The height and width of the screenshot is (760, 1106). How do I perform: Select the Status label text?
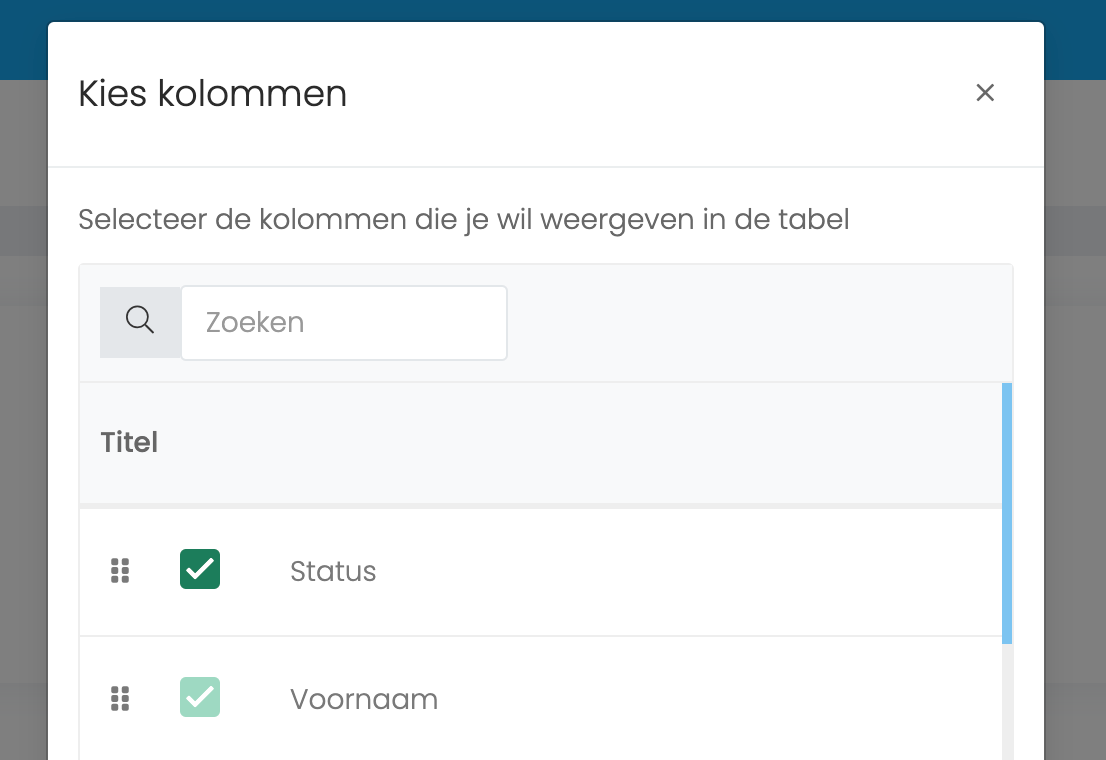pyautogui.click(x=333, y=572)
